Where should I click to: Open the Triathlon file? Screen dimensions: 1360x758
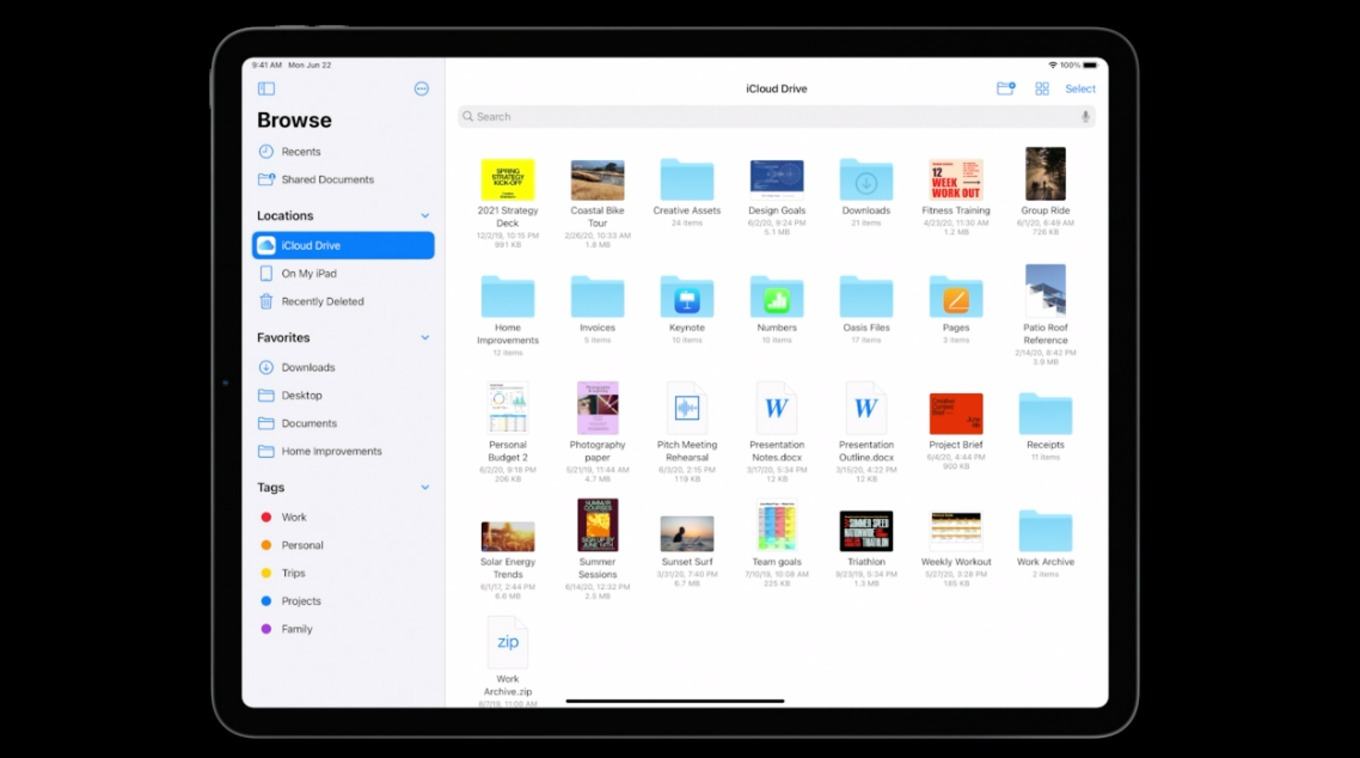(x=866, y=531)
